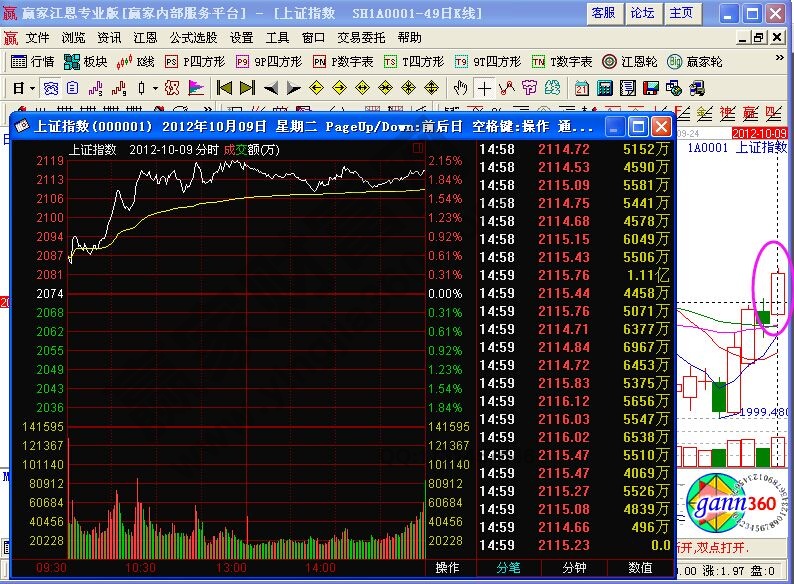This screenshot has height=584, width=794.
Task: Switch to the K线 candlestick chart
Action: (136, 62)
